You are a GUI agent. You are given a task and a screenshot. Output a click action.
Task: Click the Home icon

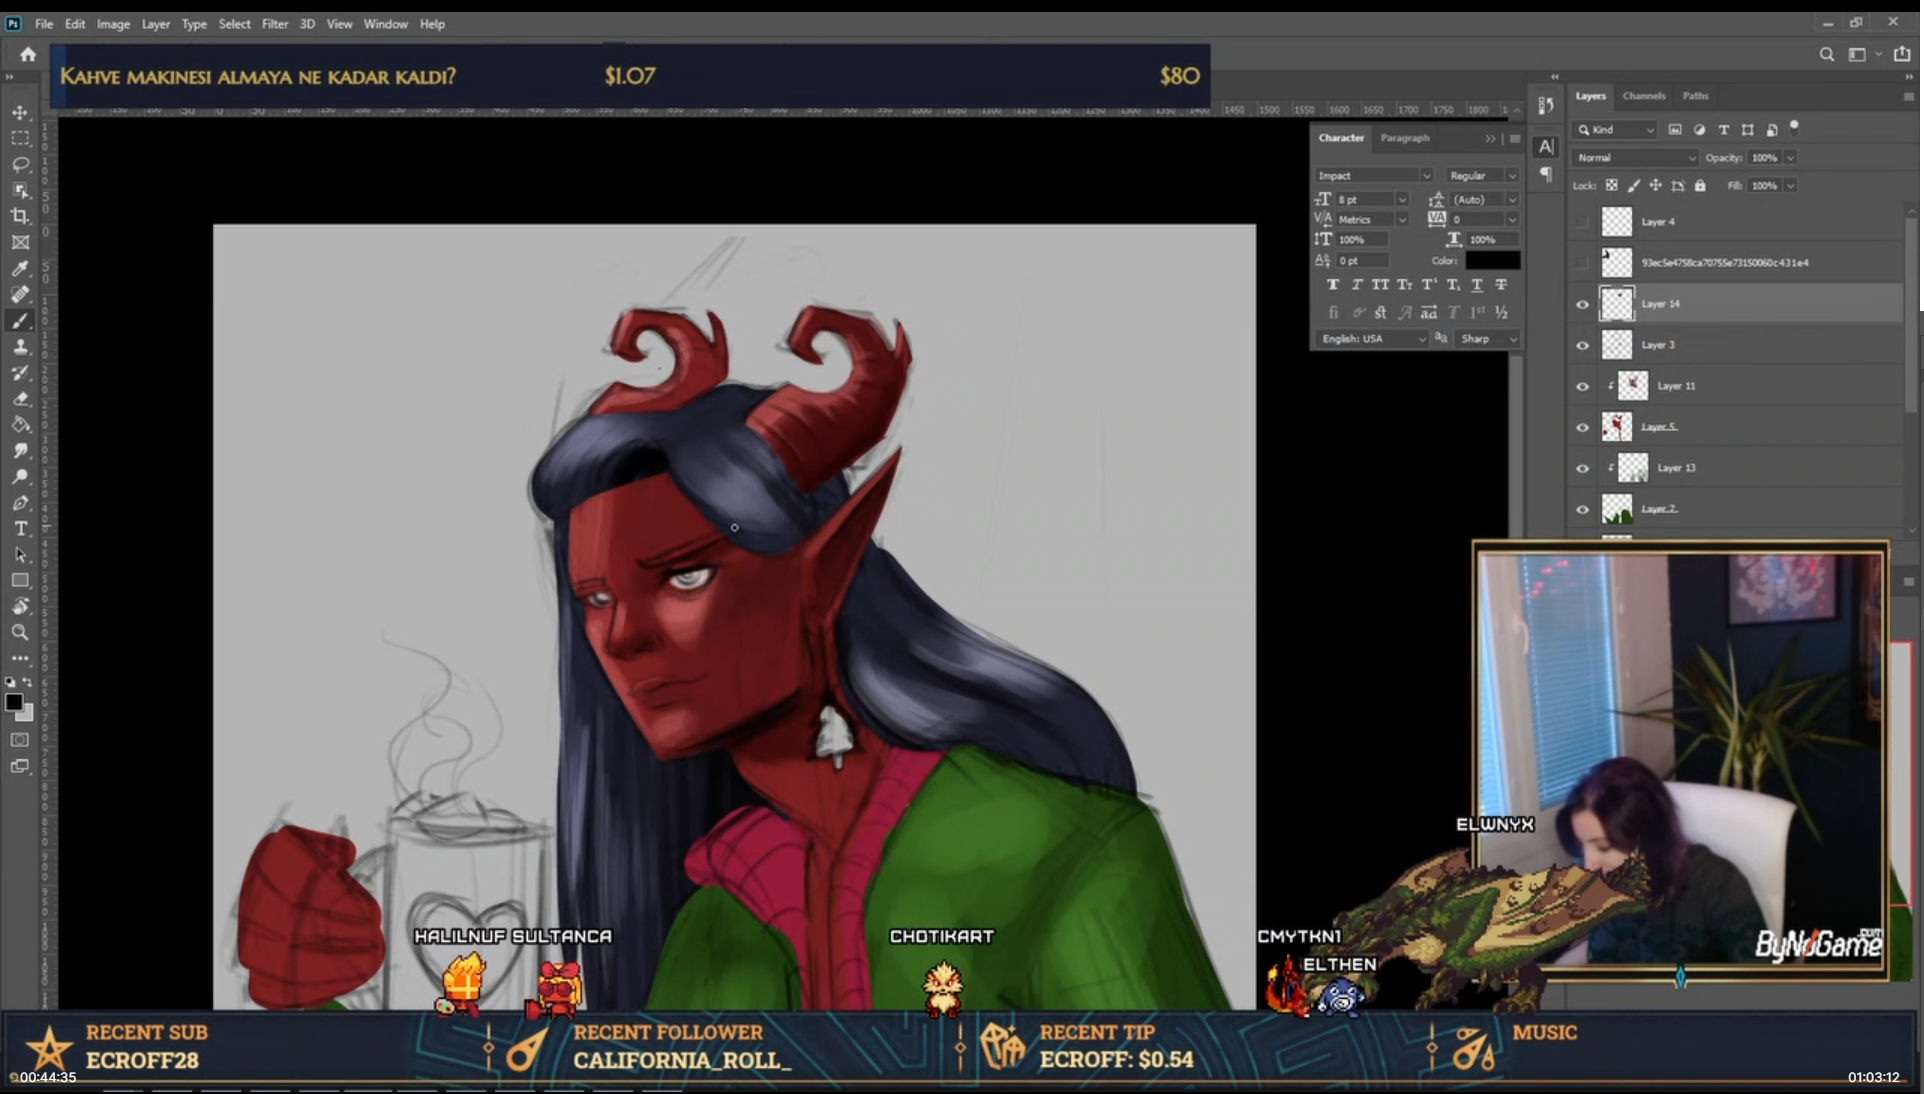point(28,54)
